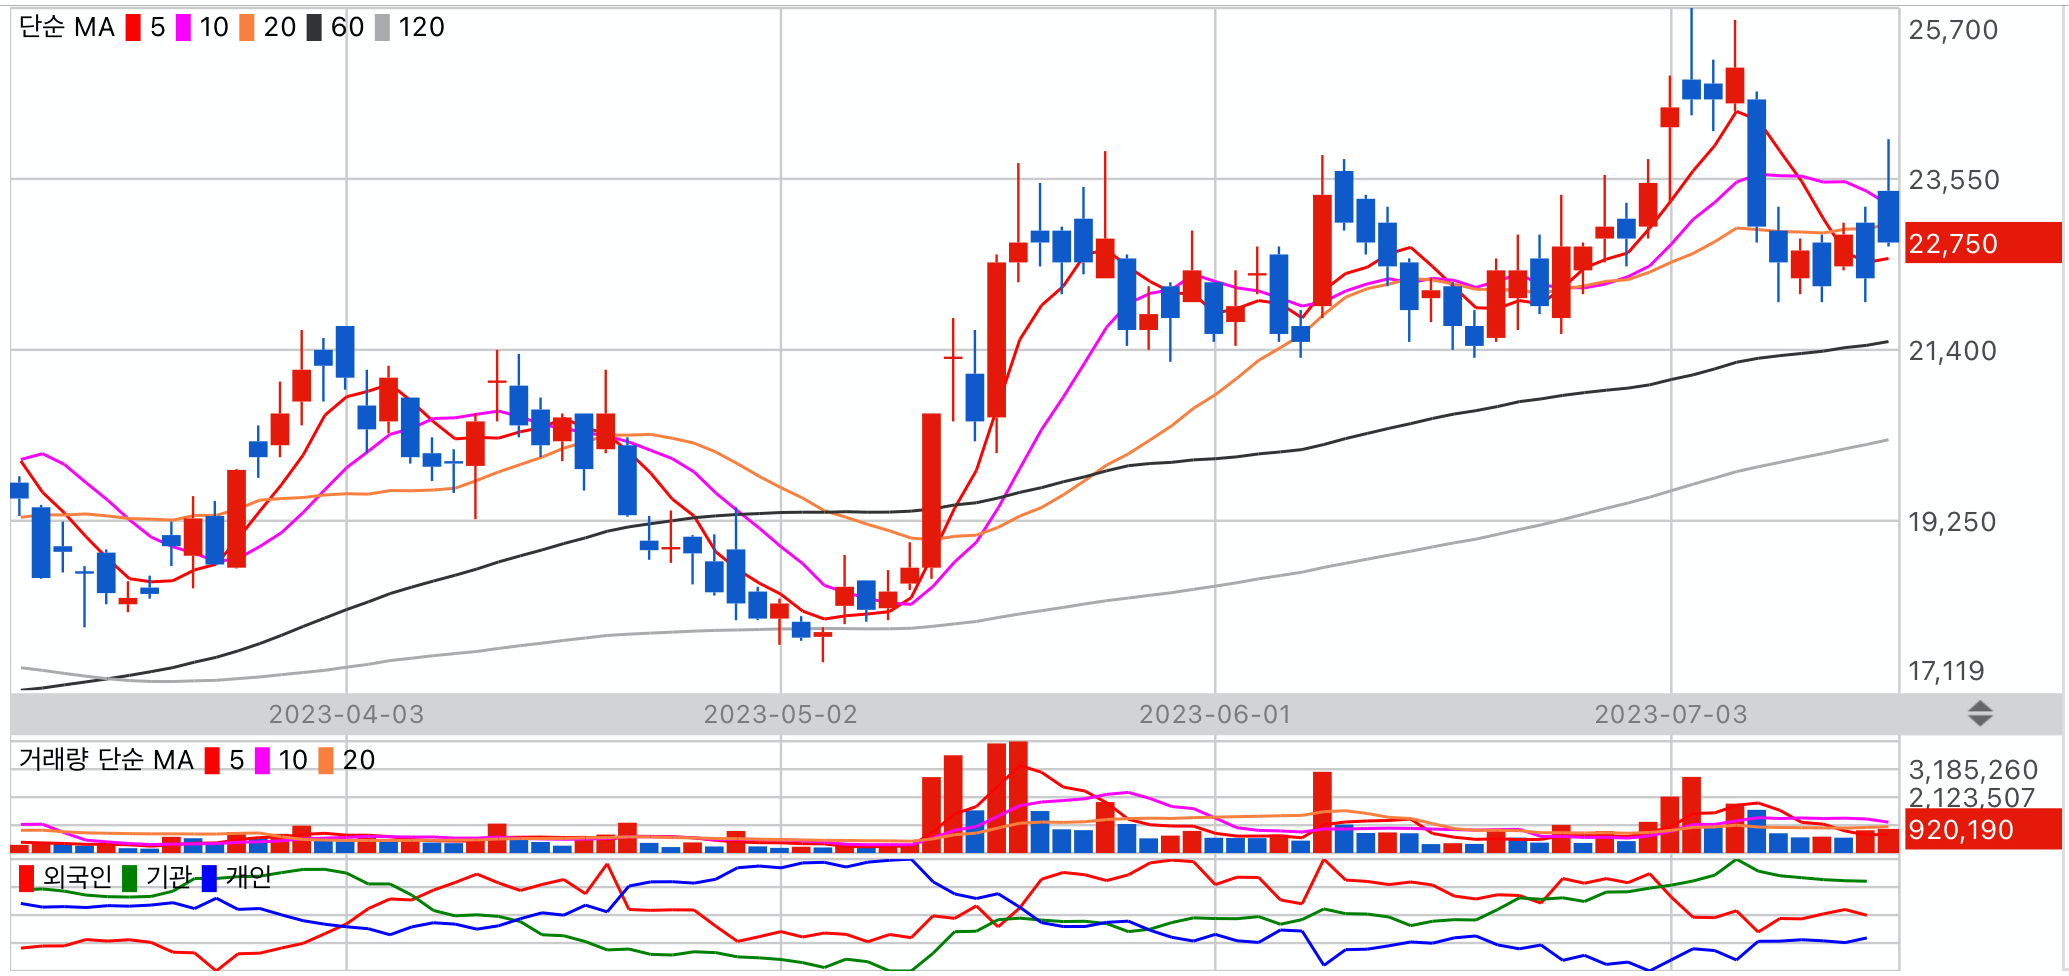Image resolution: width=2069 pixels, height=976 pixels.
Task: Click the 2023-06-01 date label
Action: (x=1215, y=714)
